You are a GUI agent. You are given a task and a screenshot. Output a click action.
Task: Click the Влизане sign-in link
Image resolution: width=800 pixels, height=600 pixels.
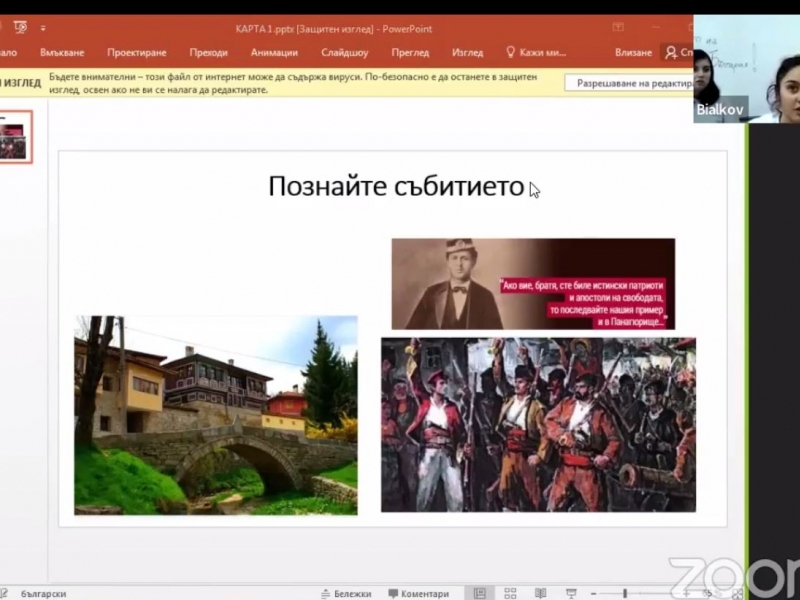tap(633, 53)
